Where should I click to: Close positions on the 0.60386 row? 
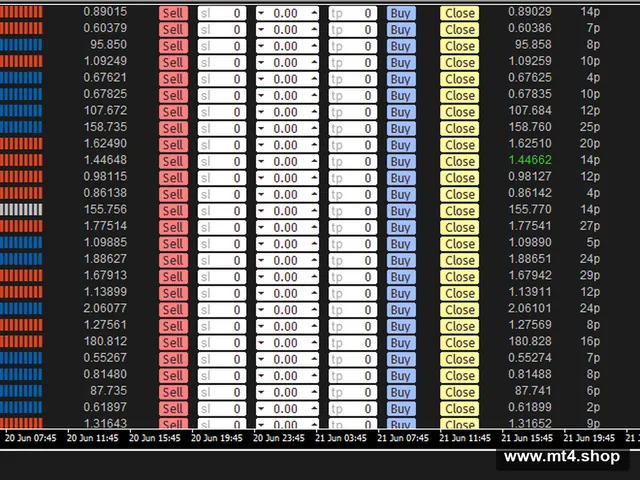pos(460,30)
